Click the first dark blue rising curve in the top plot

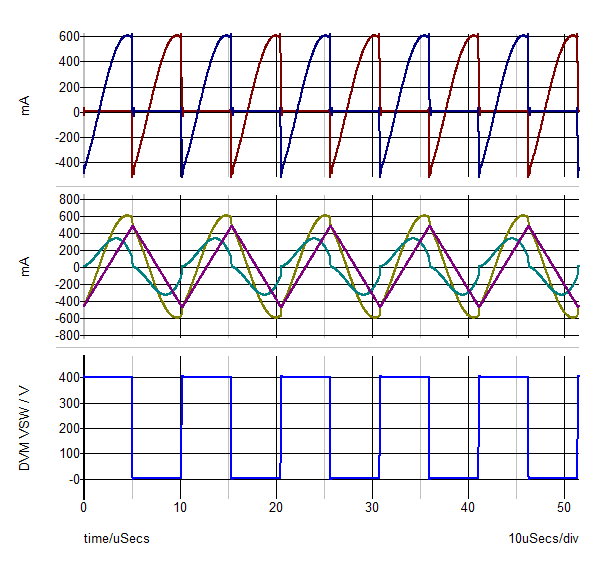(100, 100)
